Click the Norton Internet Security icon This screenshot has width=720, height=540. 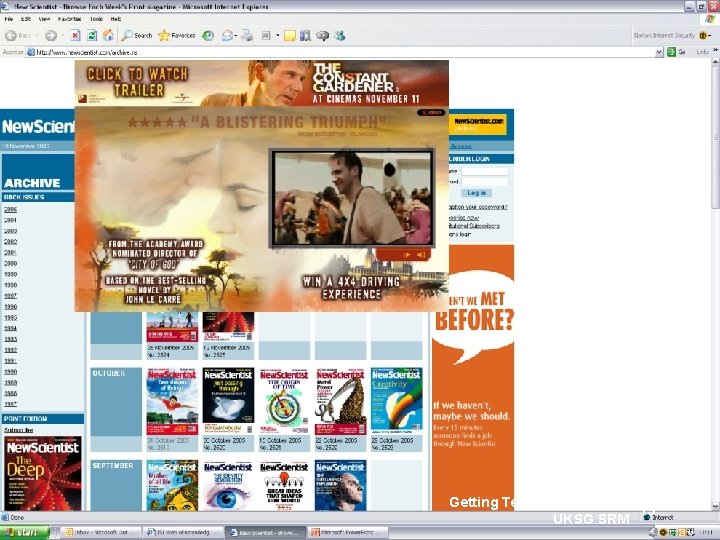click(703, 35)
